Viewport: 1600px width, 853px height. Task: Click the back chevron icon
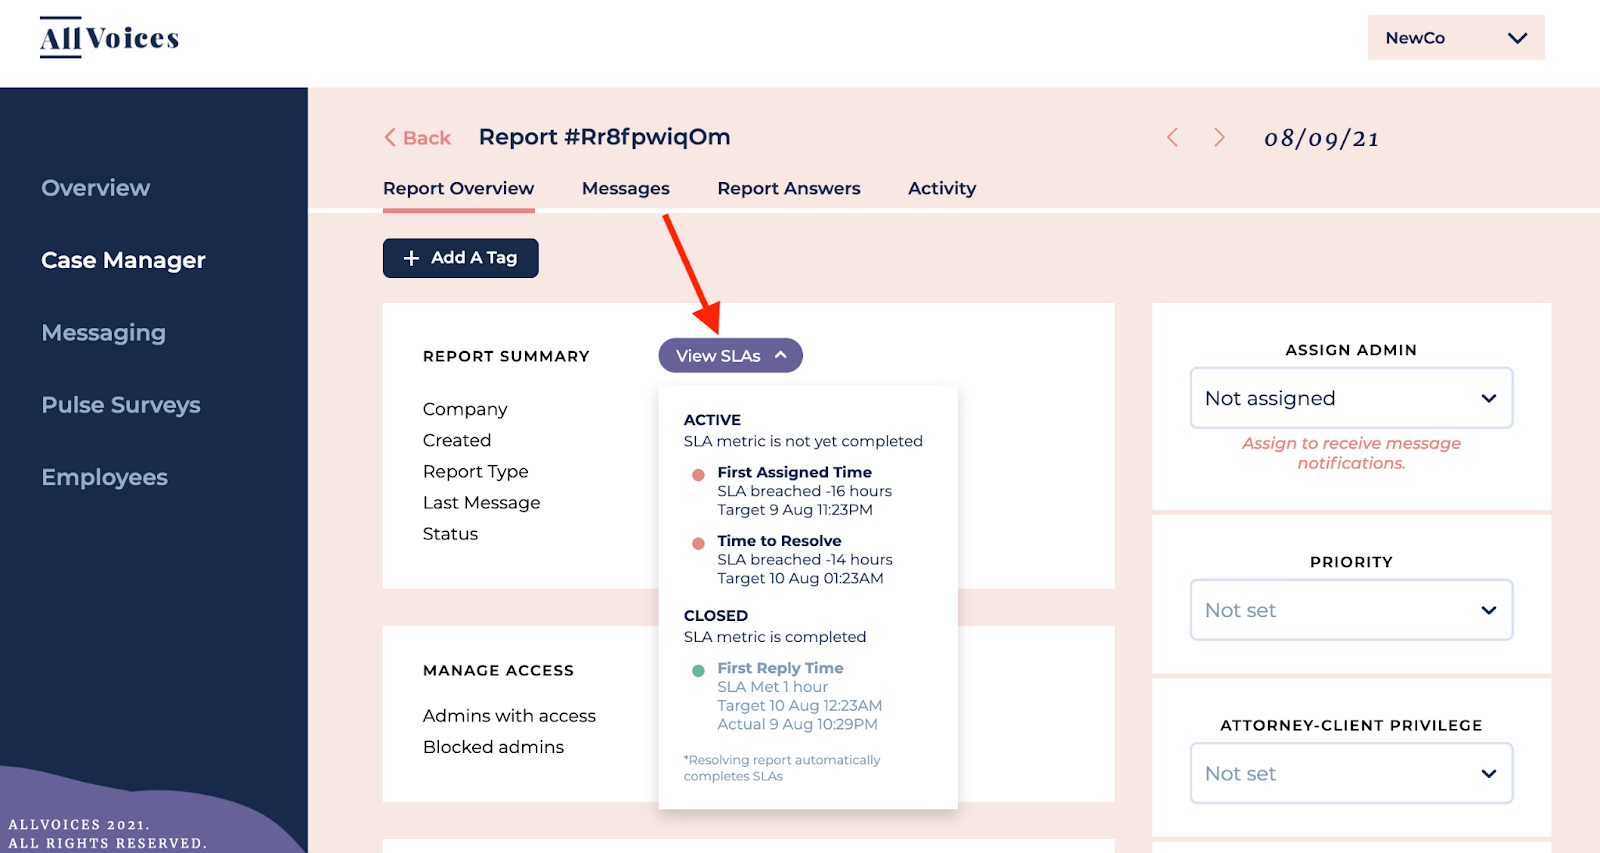[390, 138]
